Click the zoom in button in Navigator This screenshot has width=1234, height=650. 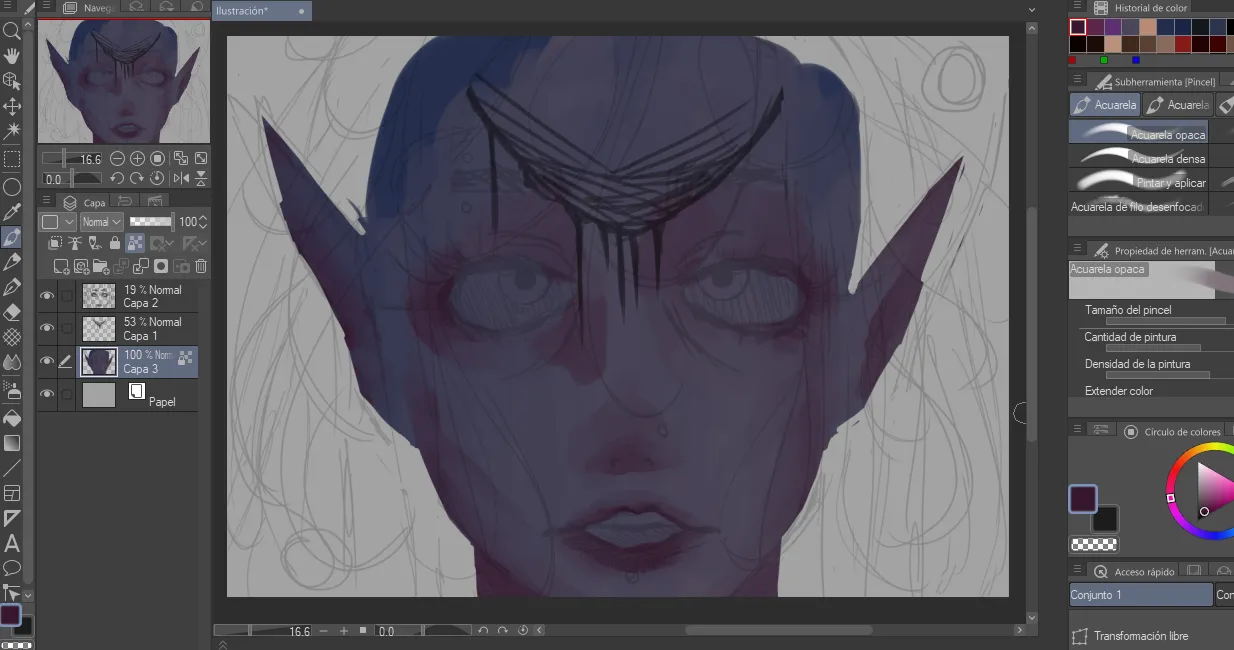tap(137, 159)
